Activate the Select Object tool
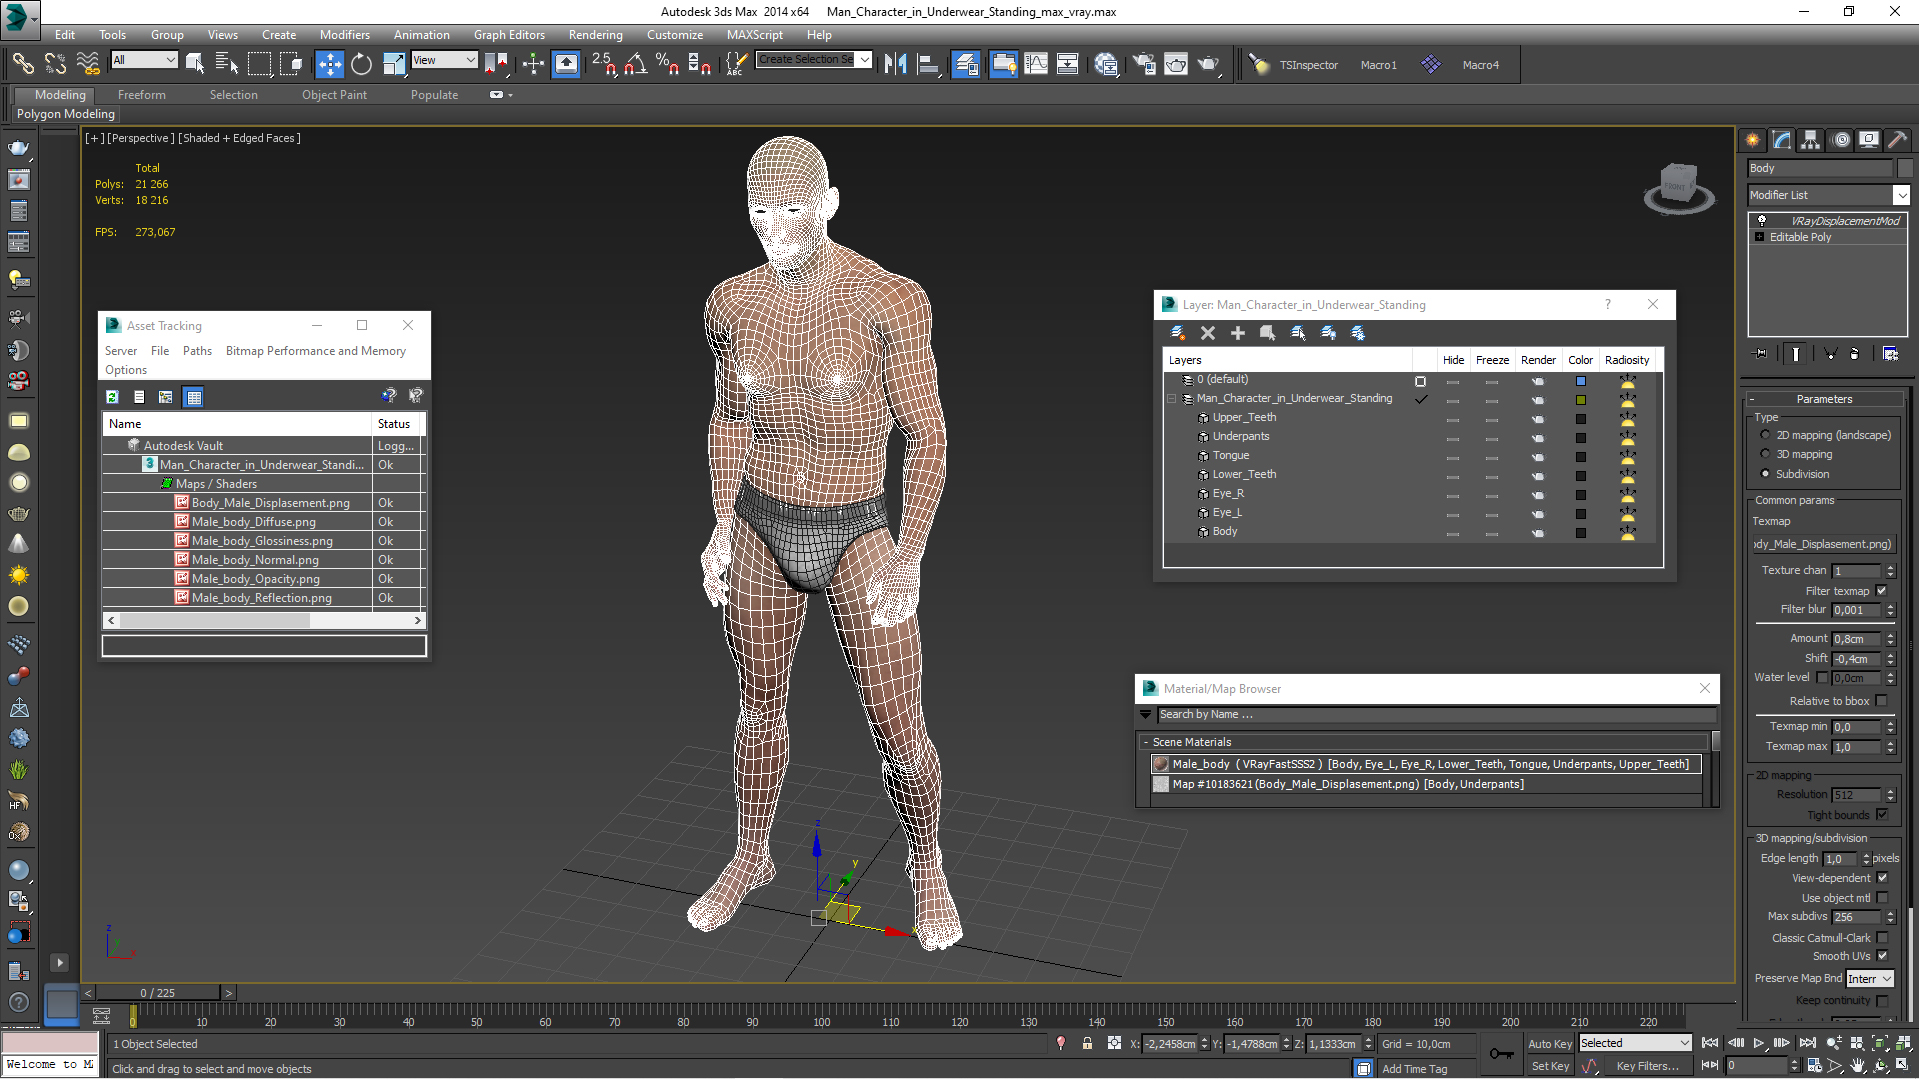 (195, 64)
